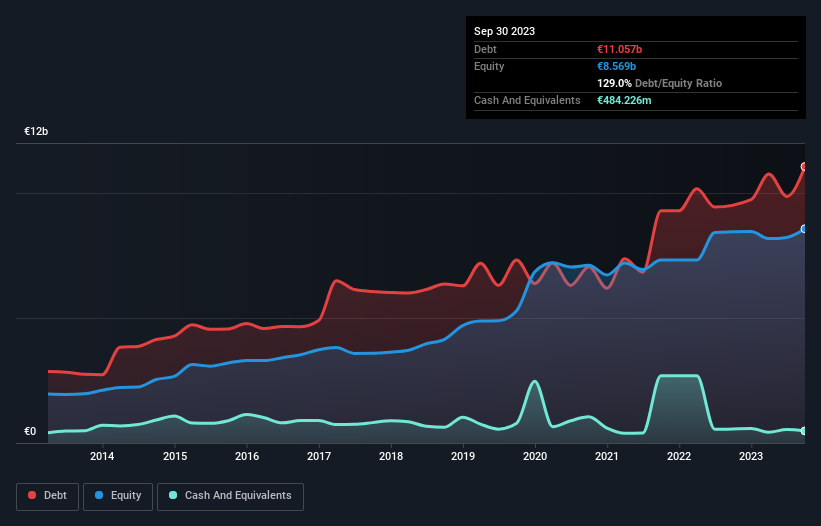Click the €484.226m cash value
The image size is (821, 526).
click(624, 100)
